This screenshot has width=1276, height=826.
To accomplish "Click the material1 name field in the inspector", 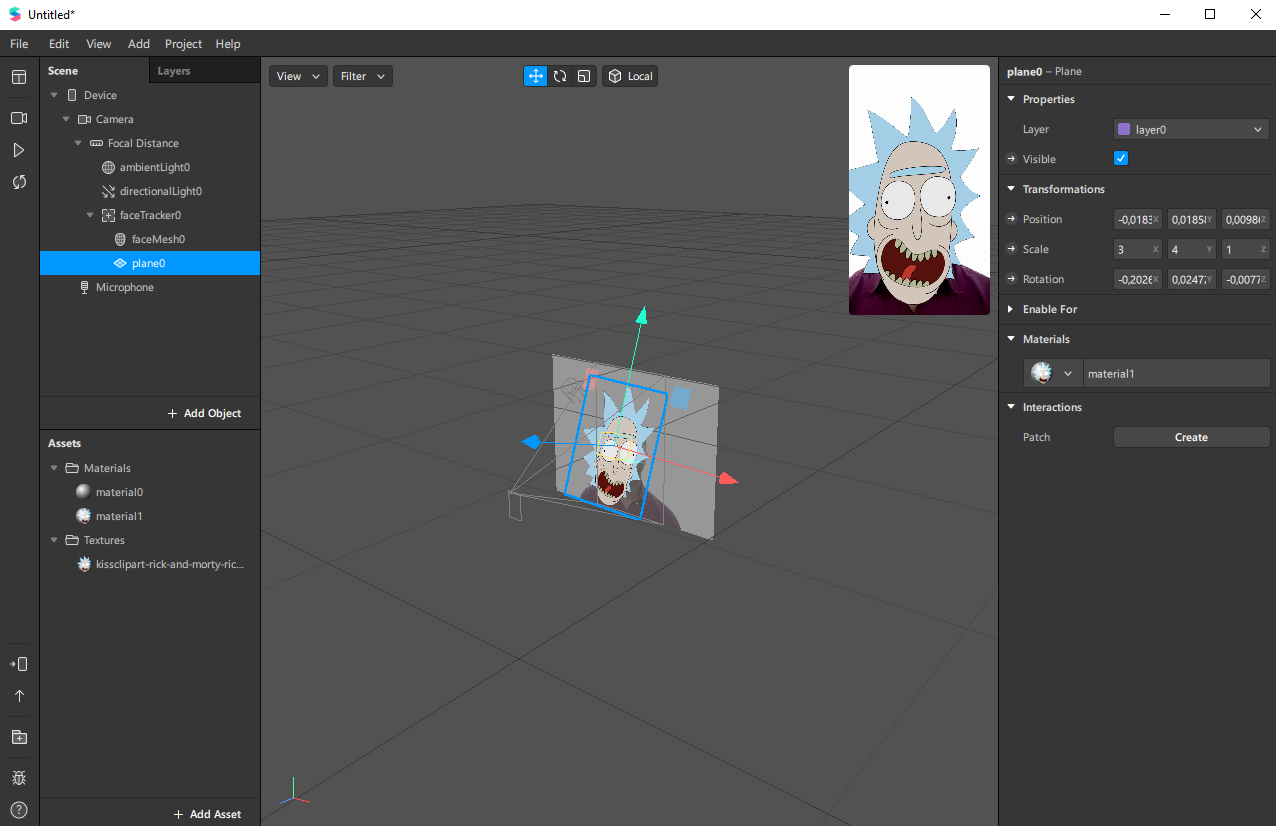I will pyautogui.click(x=1177, y=373).
